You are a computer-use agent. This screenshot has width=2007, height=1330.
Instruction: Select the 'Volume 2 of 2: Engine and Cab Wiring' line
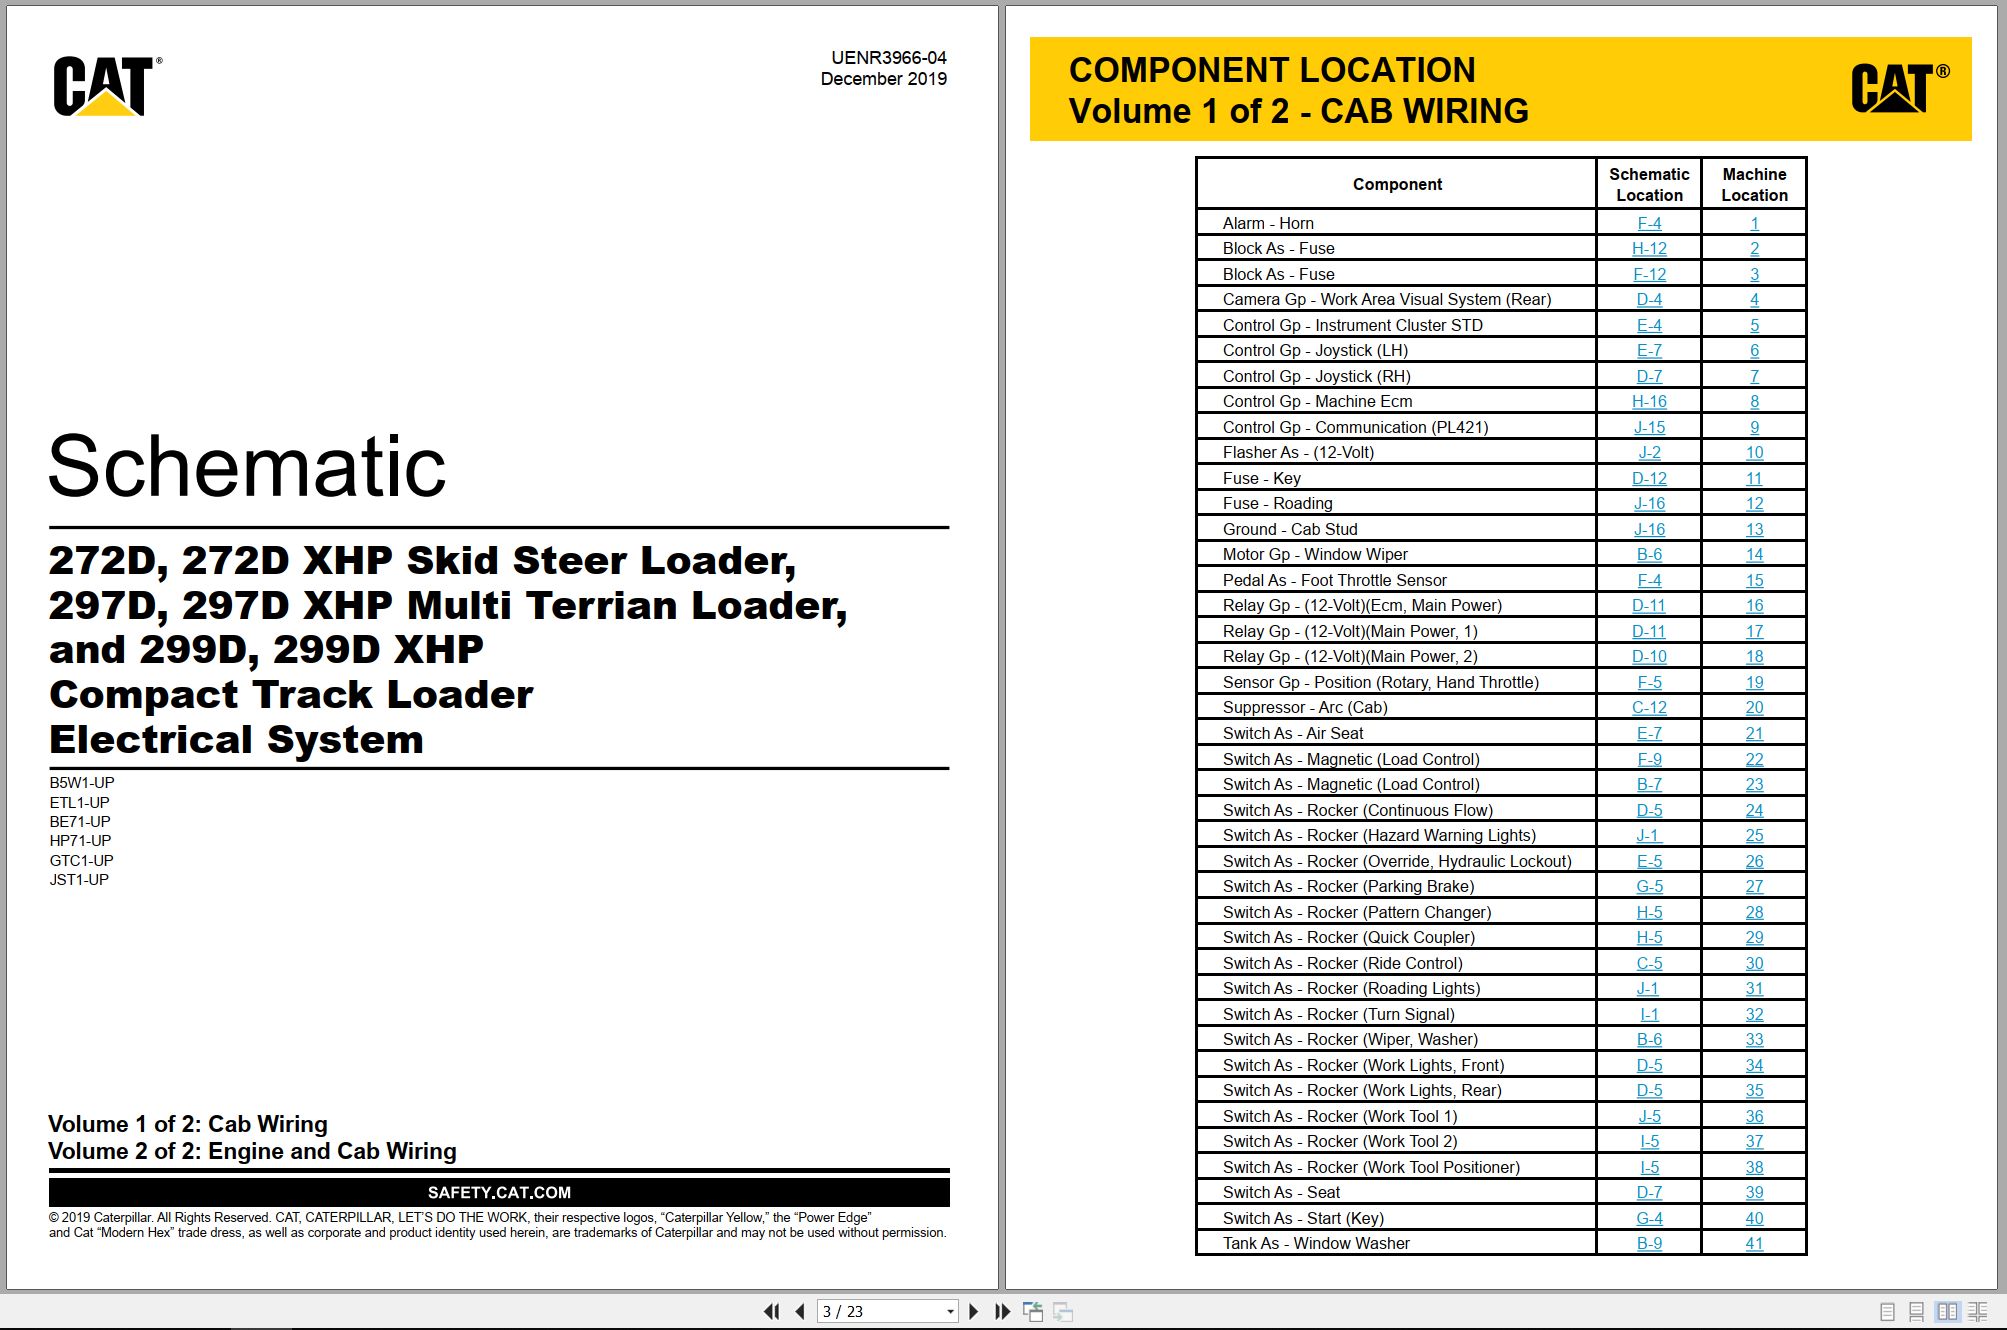click(x=252, y=1151)
